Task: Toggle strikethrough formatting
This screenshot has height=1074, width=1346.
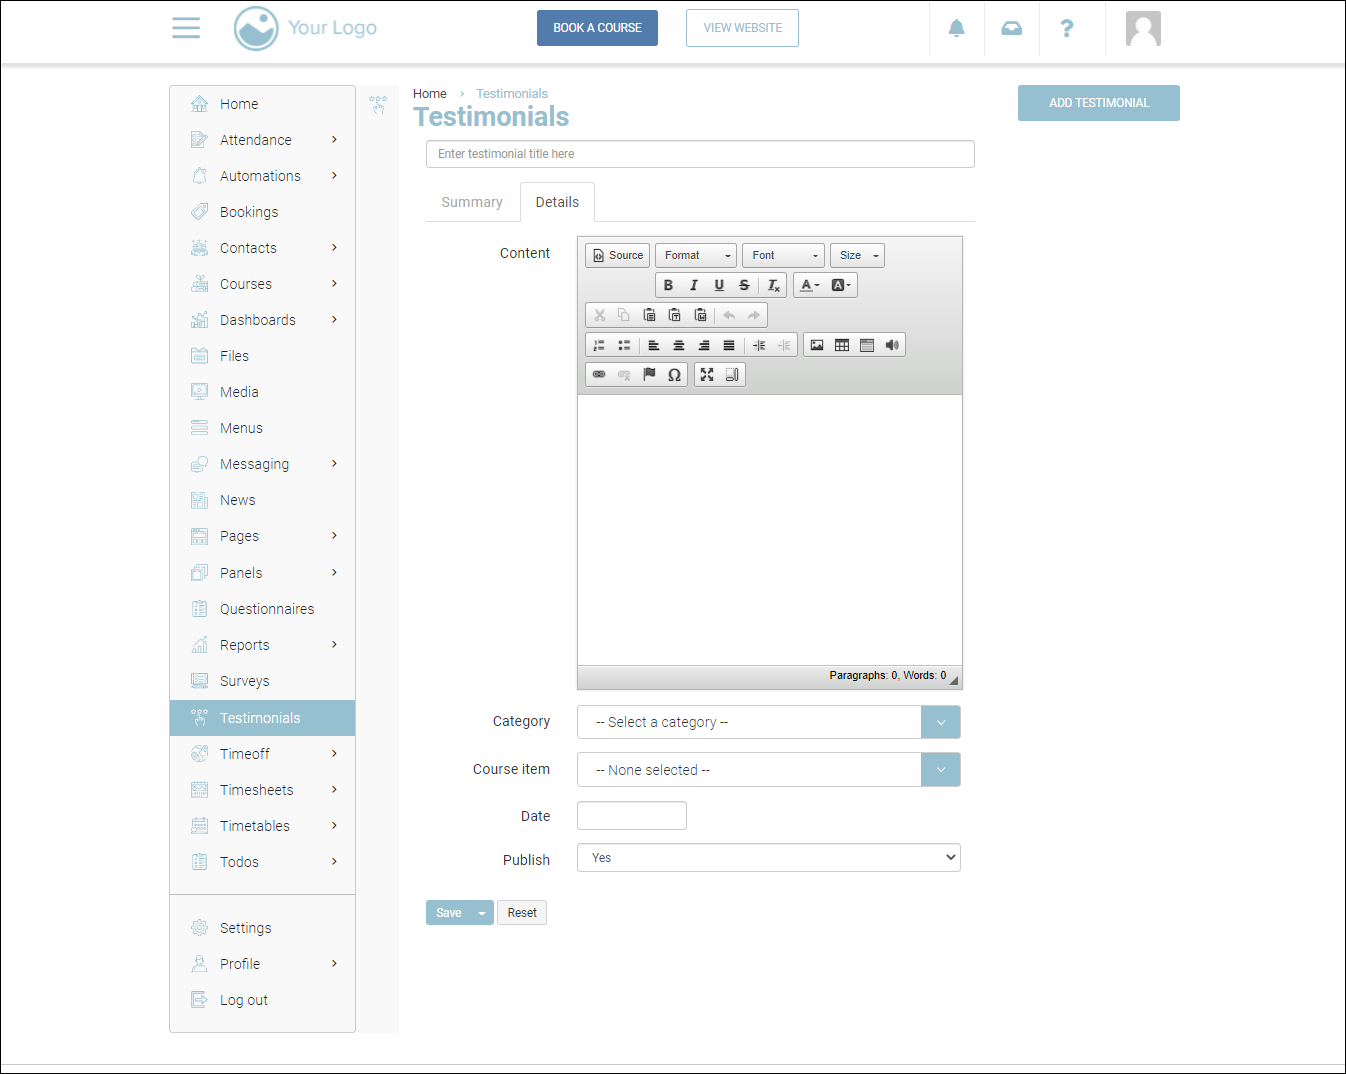Action: tap(744, 285)
